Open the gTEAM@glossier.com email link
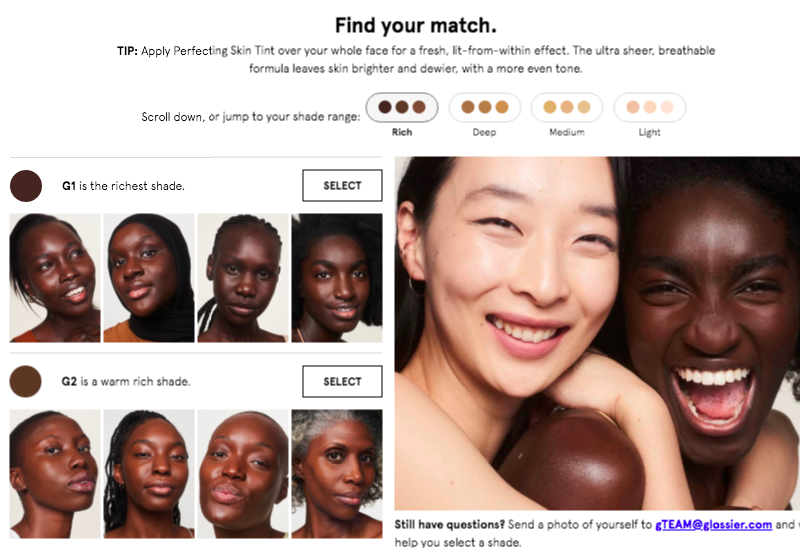The height and width of the screenshot is (548, 800). point(713,525)
